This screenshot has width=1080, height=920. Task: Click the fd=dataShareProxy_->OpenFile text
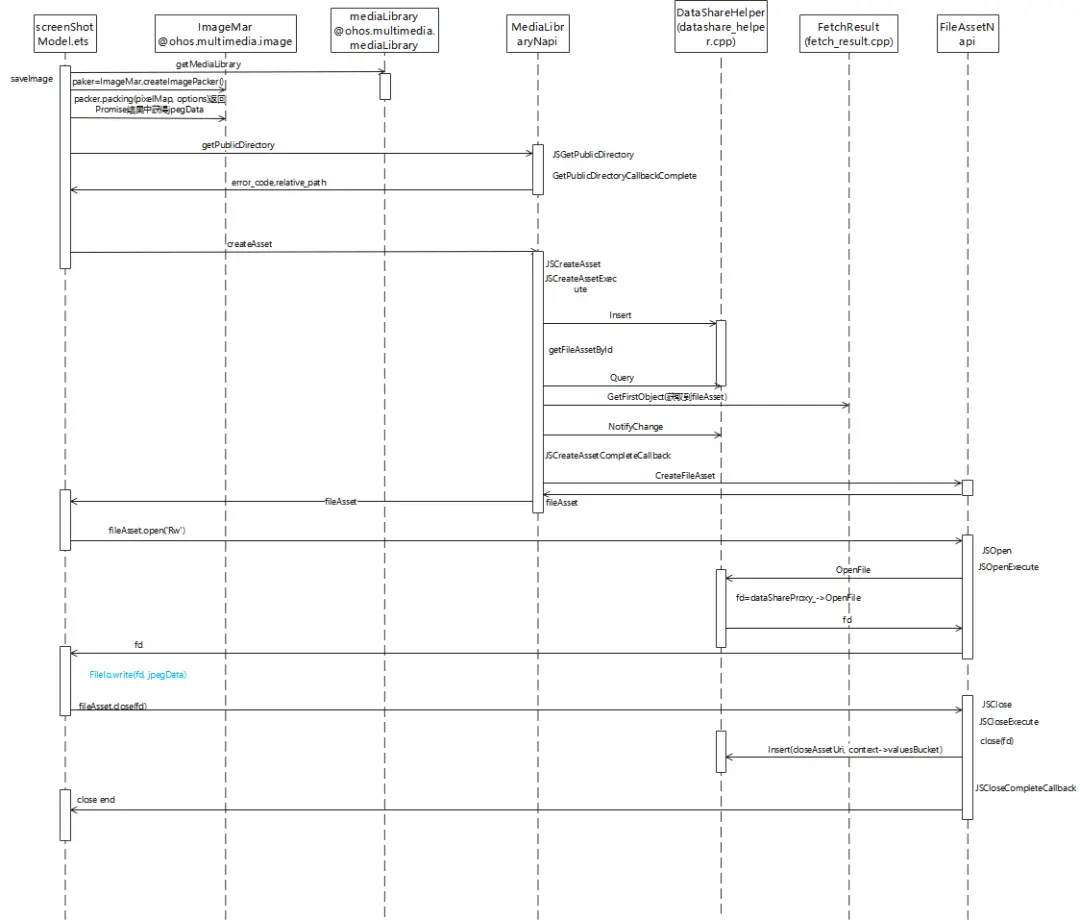click(x=798, y=598)
